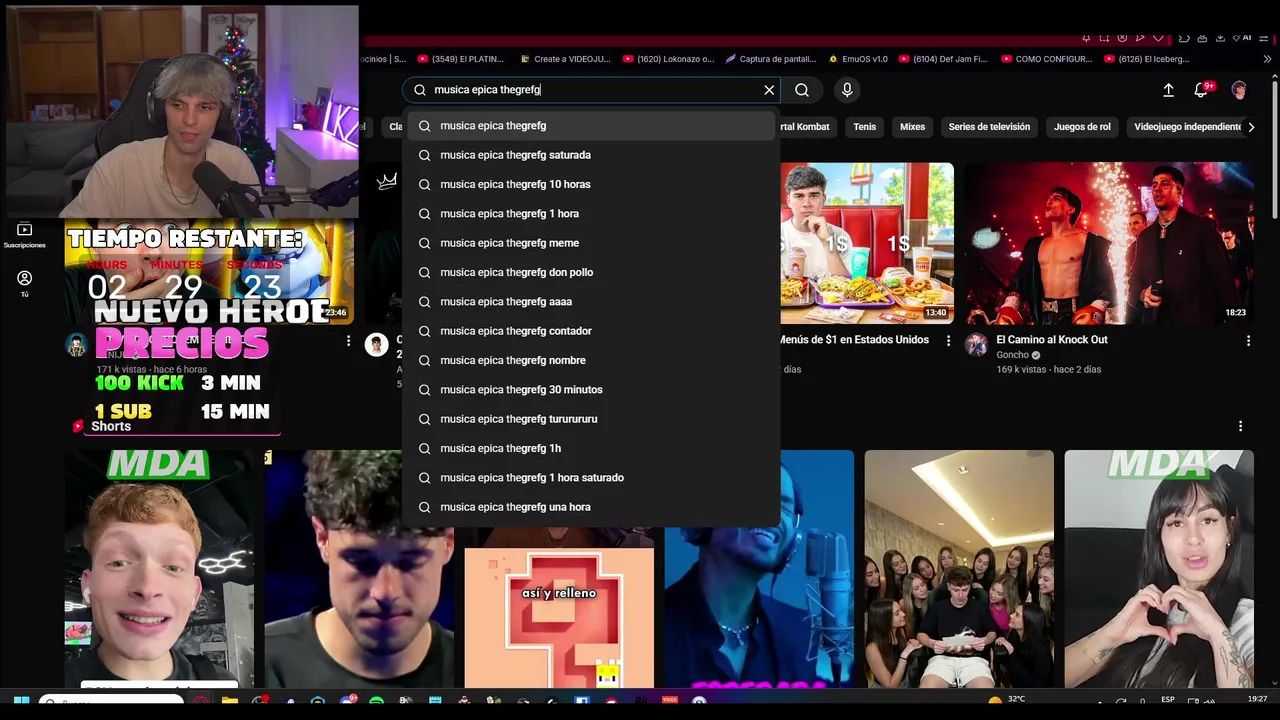Choose suggestion 'musica epica thegrefg don pollo'
Viewport: 1280px width, 720px height.
tap(591, 272)
